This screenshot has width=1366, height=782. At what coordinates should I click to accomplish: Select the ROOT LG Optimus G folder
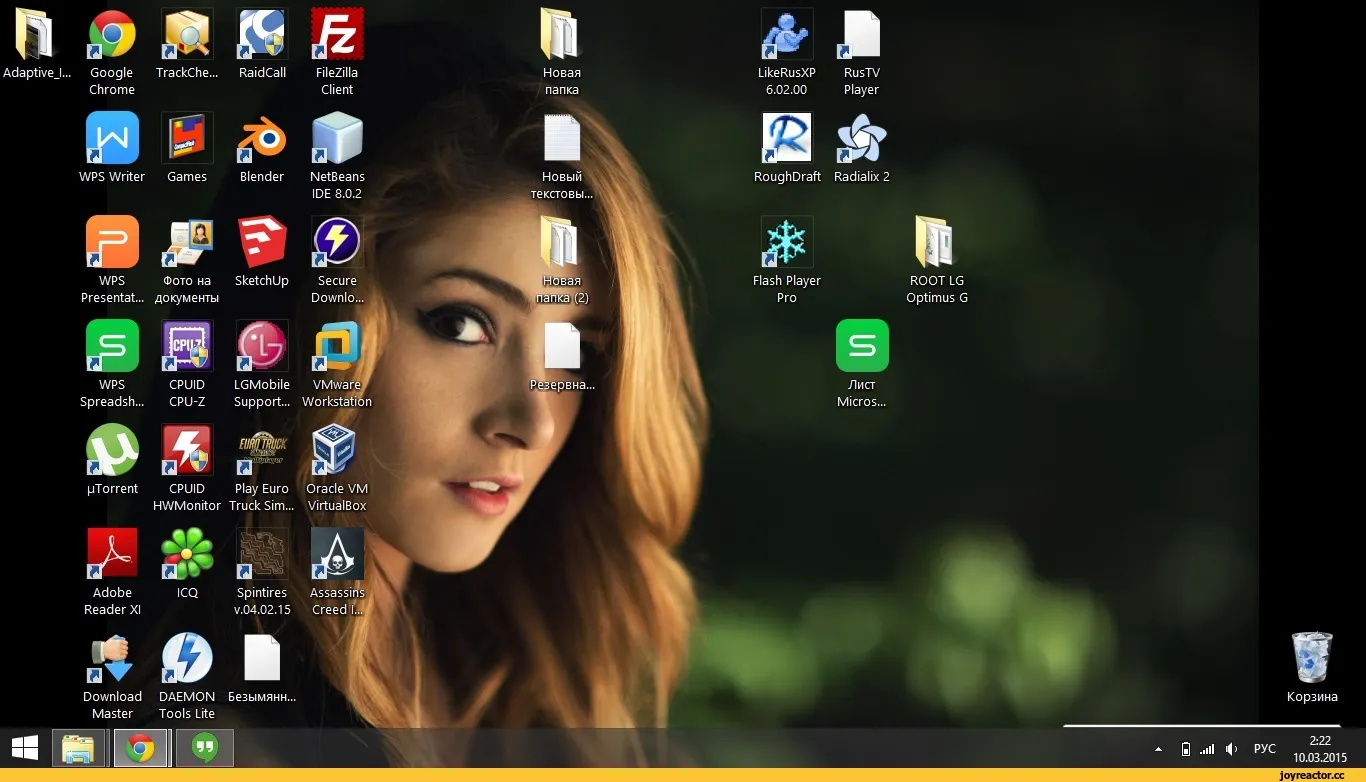tap(937, 242)
